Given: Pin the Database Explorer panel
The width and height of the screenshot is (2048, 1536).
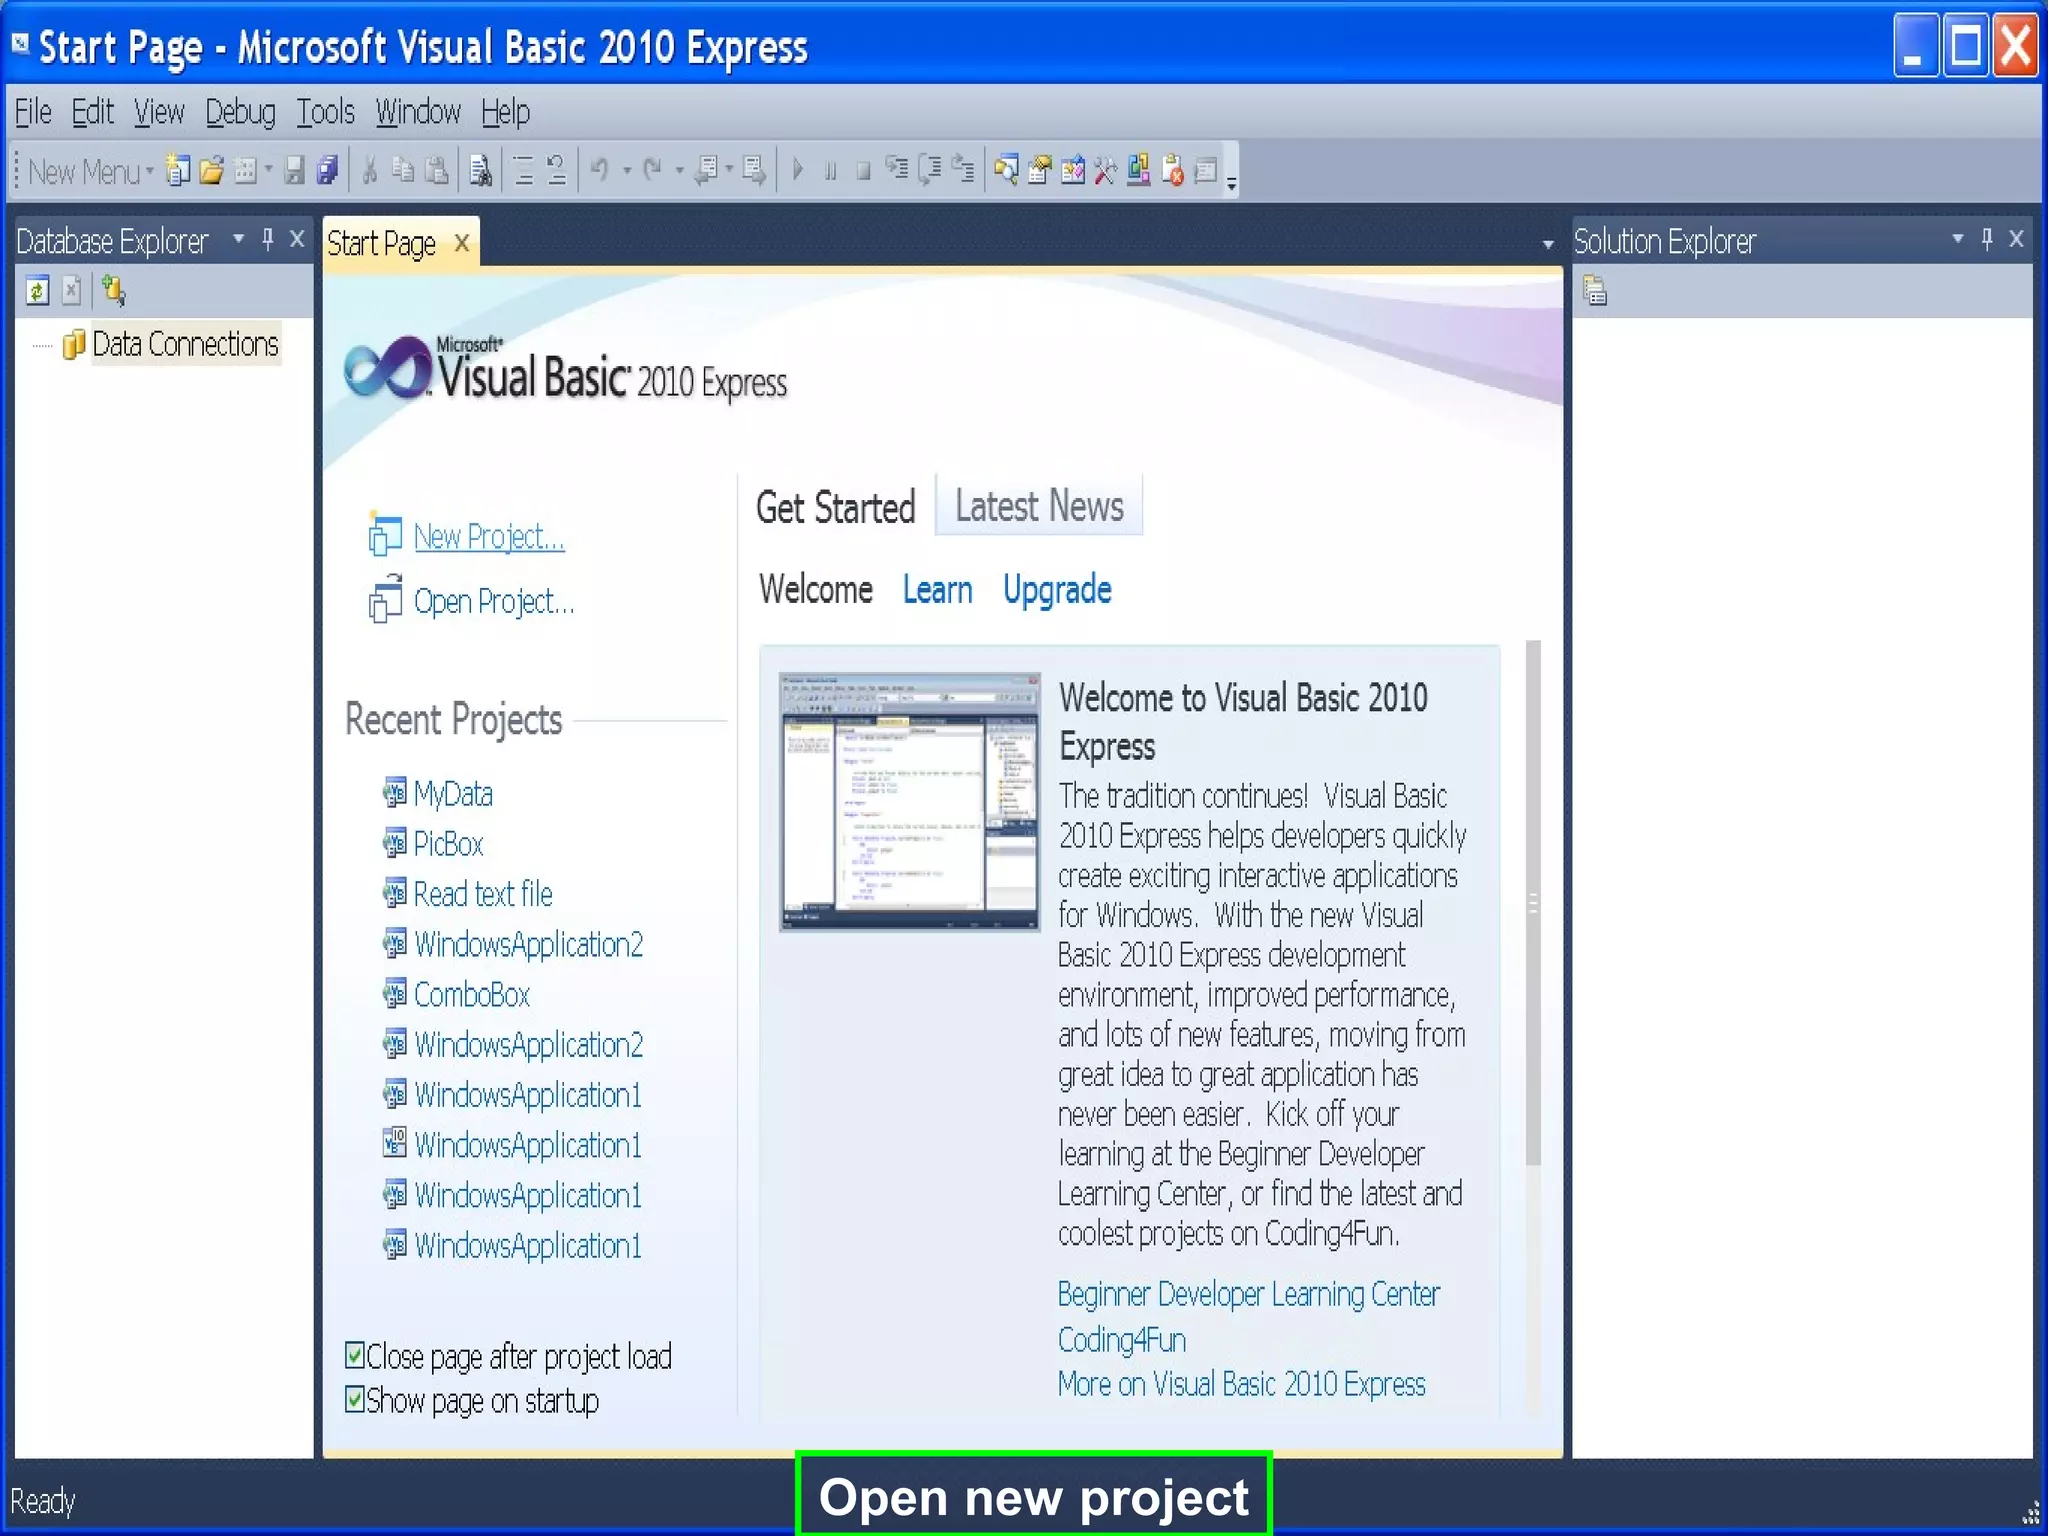Looking at the screenshot, I should [267, 240].
